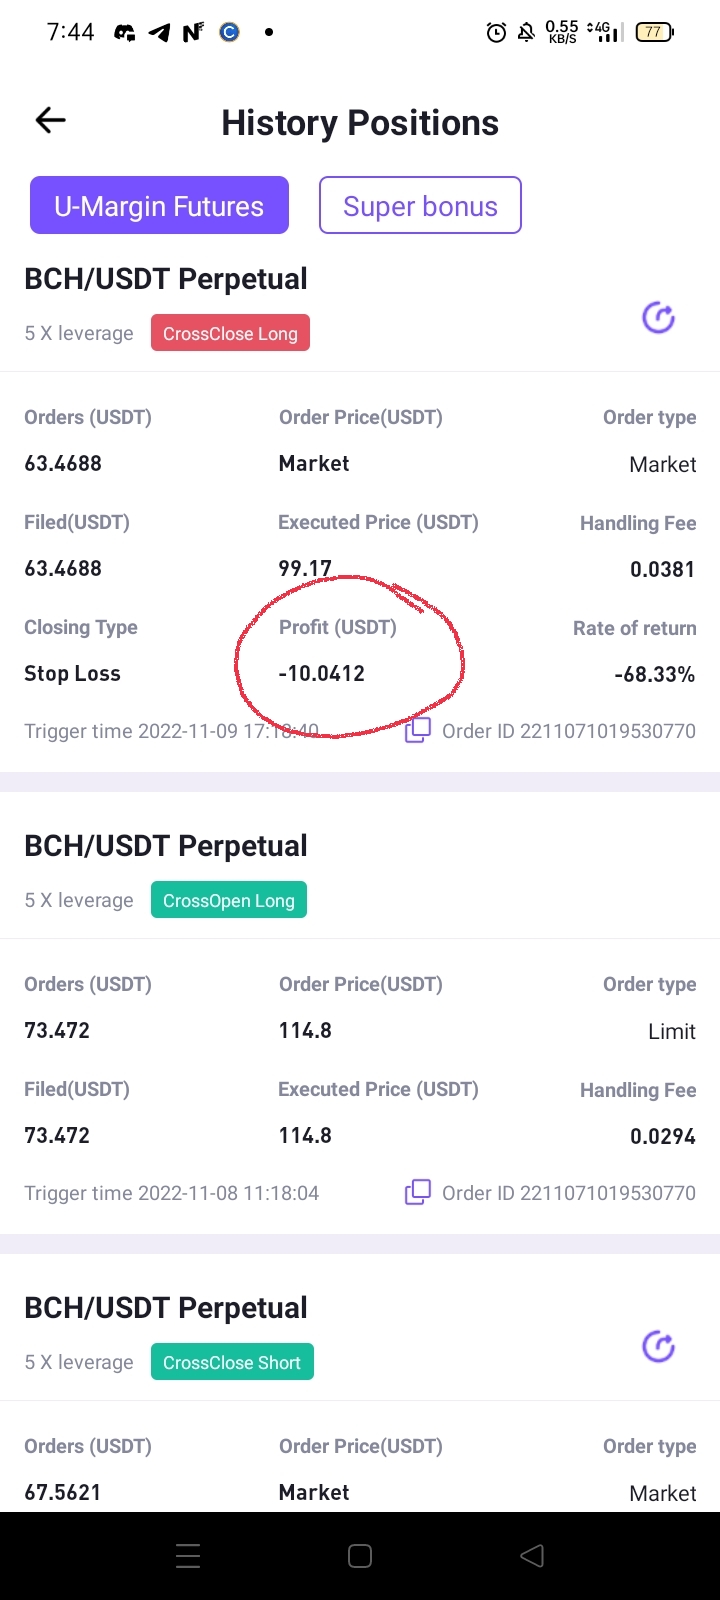Open first BCH/USDT Perpetual heading
This screenshot has height=1600, width=720.
tap(166, 279)
